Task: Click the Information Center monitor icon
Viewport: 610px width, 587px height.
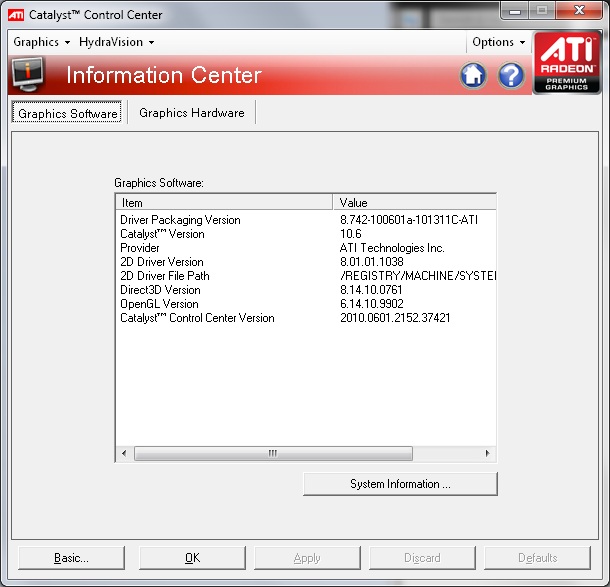Action: [27, 74]
